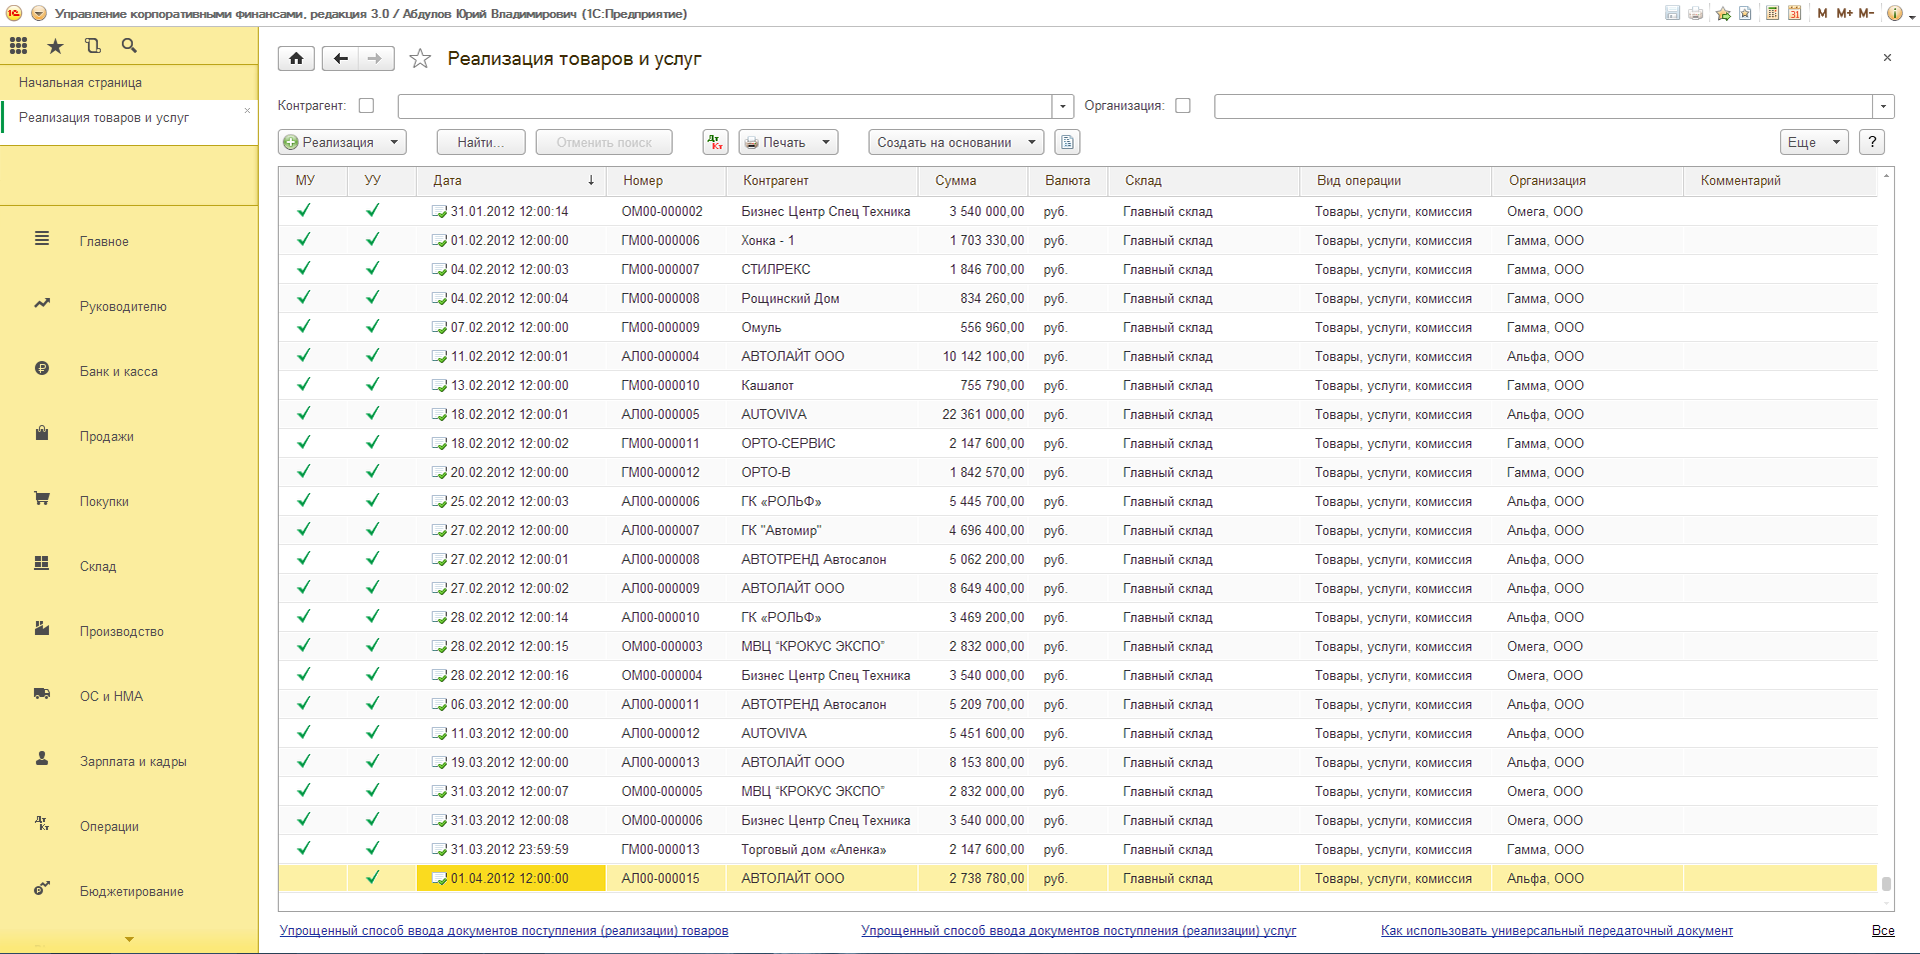The height and width of the screenshot is (954, 1920).
Task: Enable the Контрагент filter checkbox
Action: [366, 105]
